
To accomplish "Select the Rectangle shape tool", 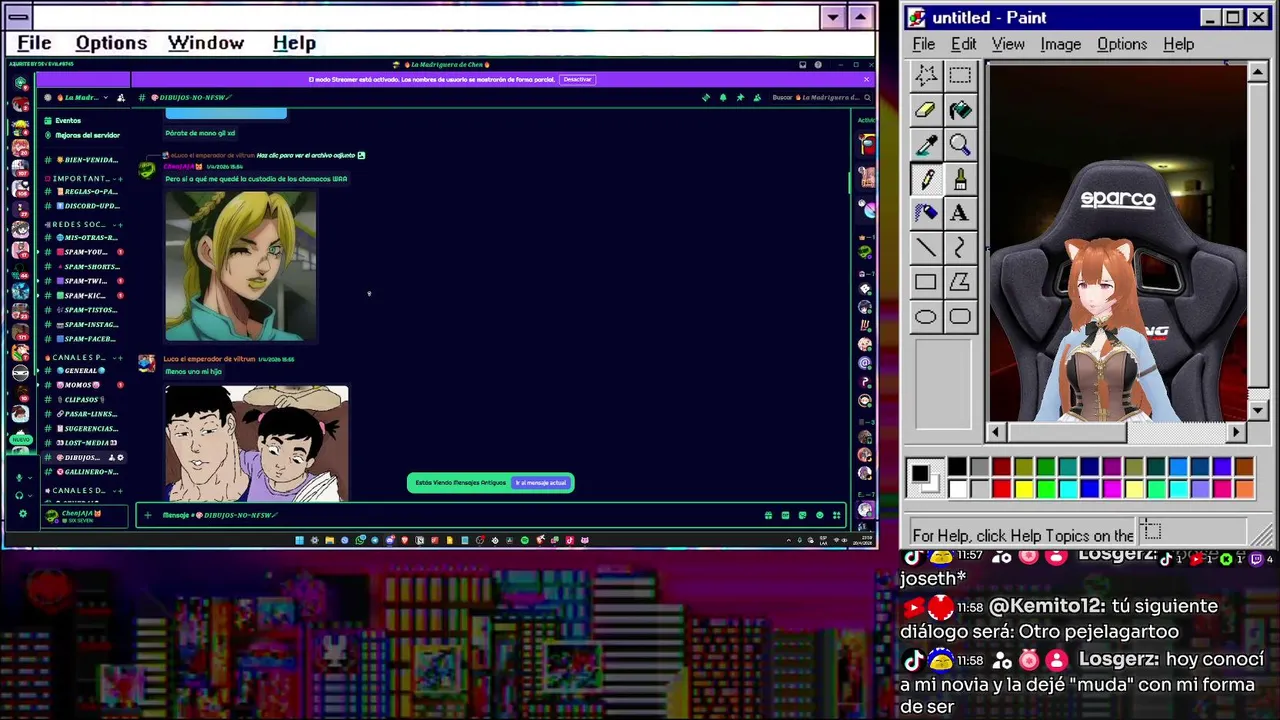I will coord(926,282).
